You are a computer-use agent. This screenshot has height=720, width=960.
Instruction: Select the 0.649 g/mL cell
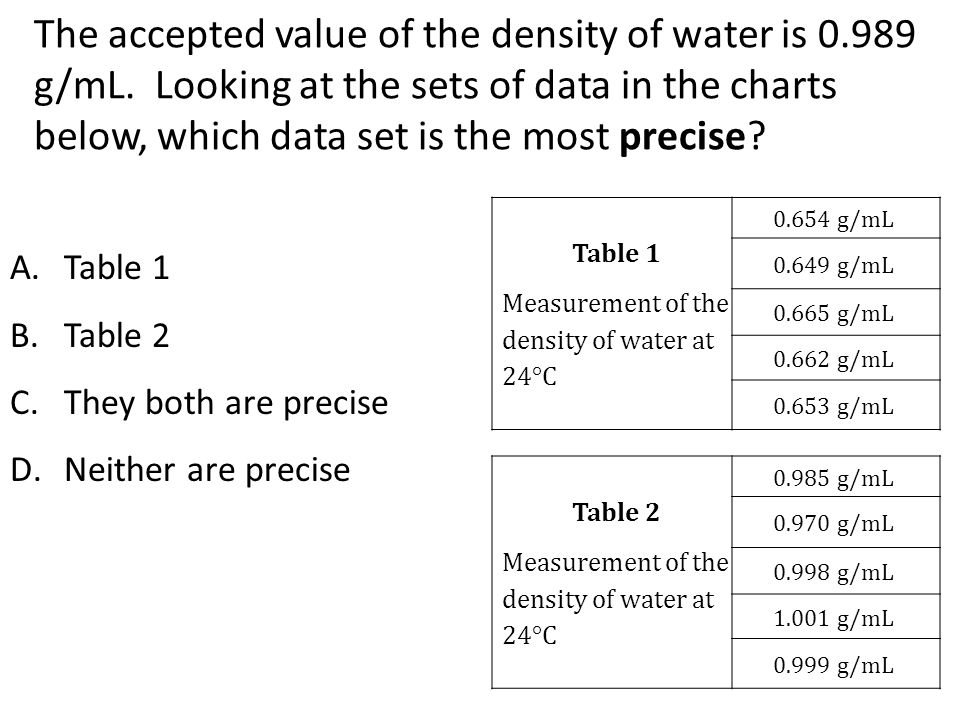tap(836, 264)
